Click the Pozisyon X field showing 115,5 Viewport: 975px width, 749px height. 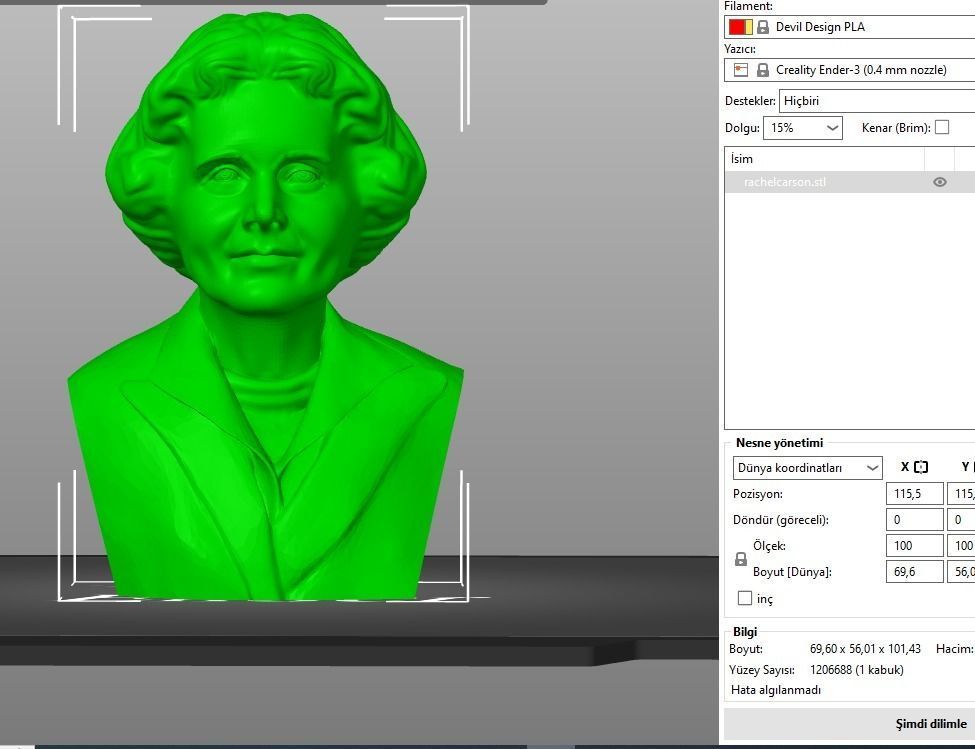coord(915,494)
